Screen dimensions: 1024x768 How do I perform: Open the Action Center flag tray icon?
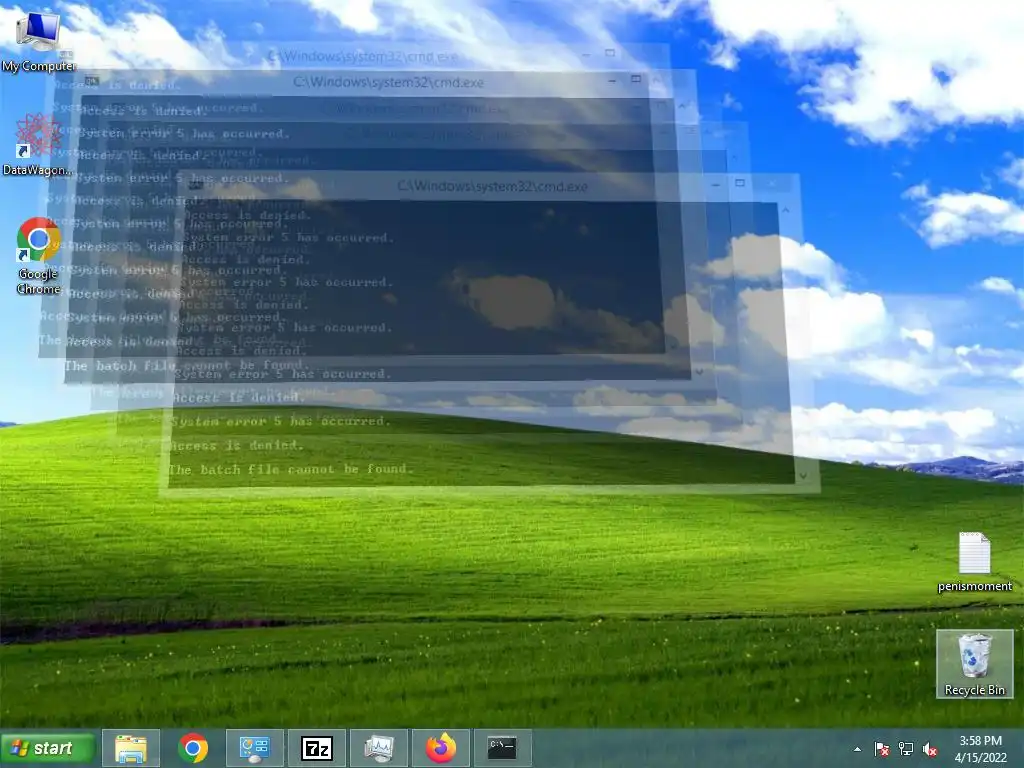[882, 749]
